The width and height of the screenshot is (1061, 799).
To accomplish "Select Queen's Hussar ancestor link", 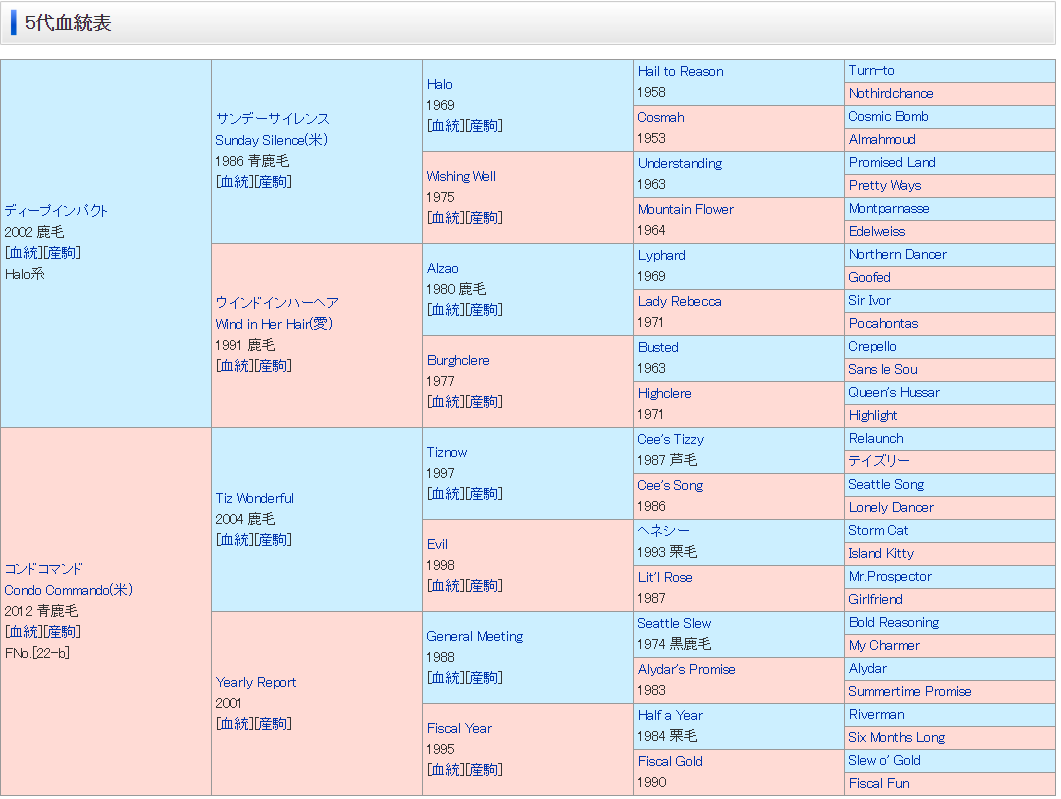I will point(895,393).
